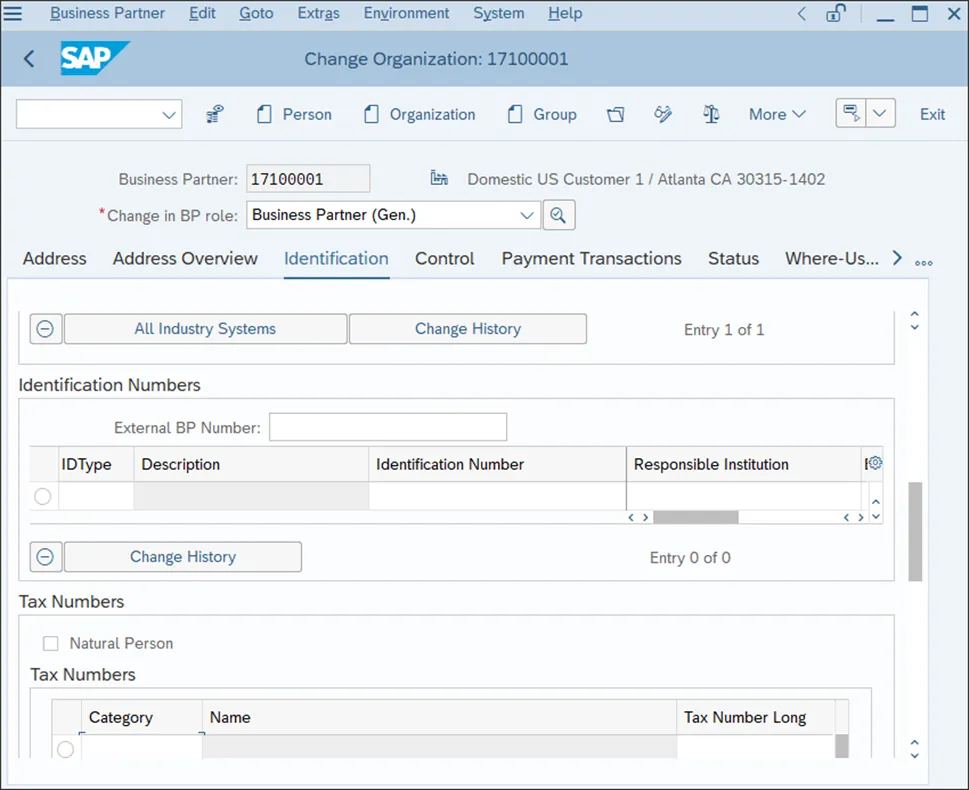Click minus icon beside lower Change History
The width and height of the screenshot is (969, 790).
point(45,557)
